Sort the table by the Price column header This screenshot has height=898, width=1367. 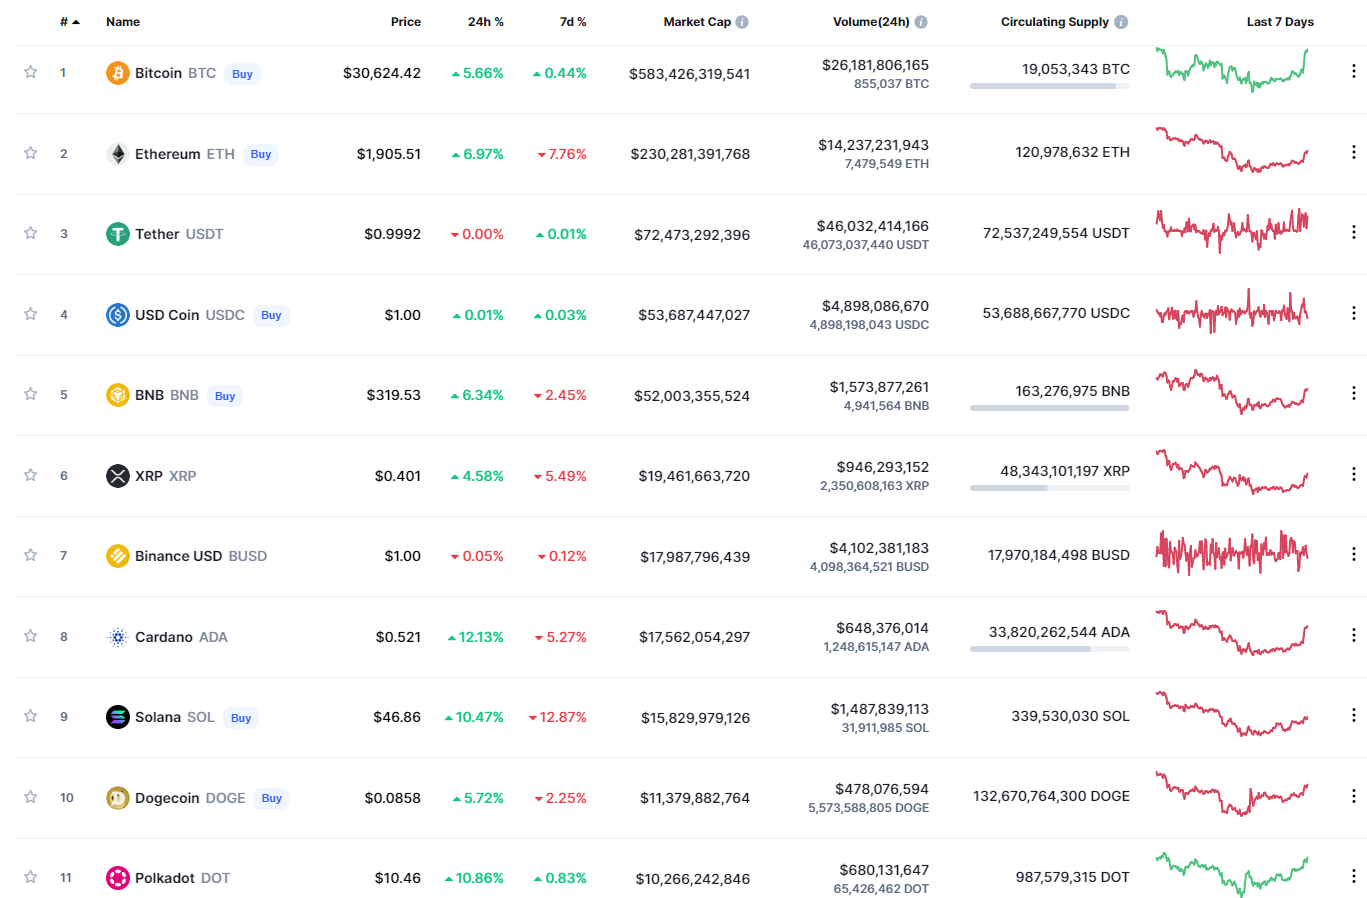[406, 22]
